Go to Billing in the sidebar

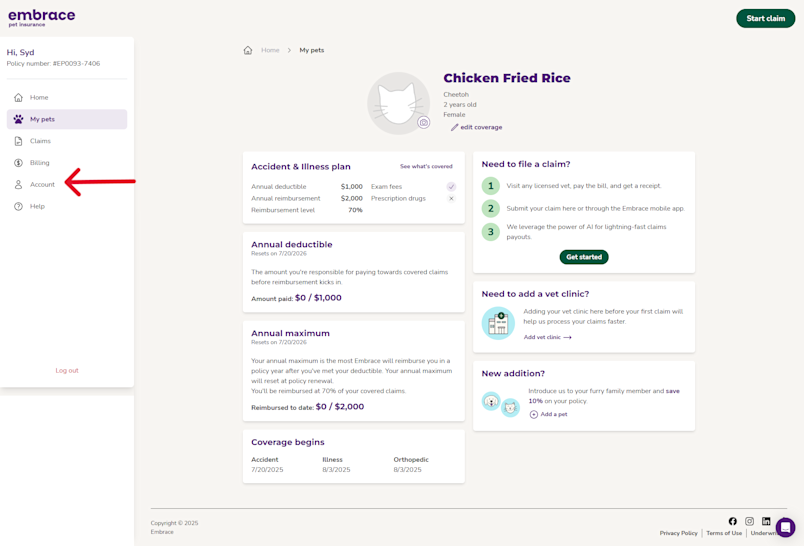67,163
